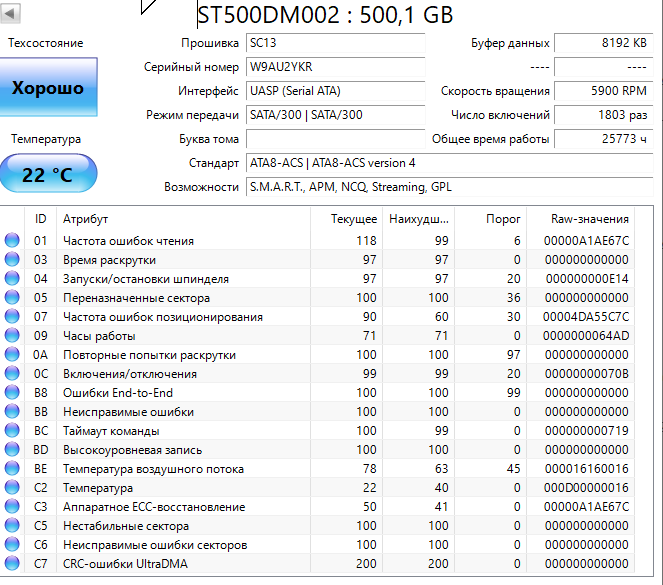Select status icon for attribute BC
This screenshot has width=663, height=585.
pyautogui.click(x=12, y=430)
